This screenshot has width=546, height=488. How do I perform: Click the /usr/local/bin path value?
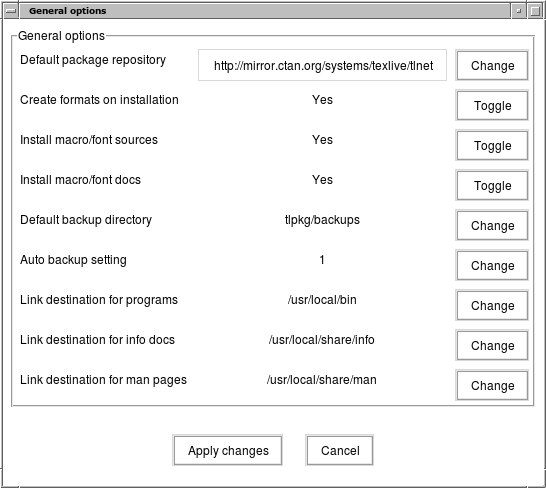tap(322, 300)
